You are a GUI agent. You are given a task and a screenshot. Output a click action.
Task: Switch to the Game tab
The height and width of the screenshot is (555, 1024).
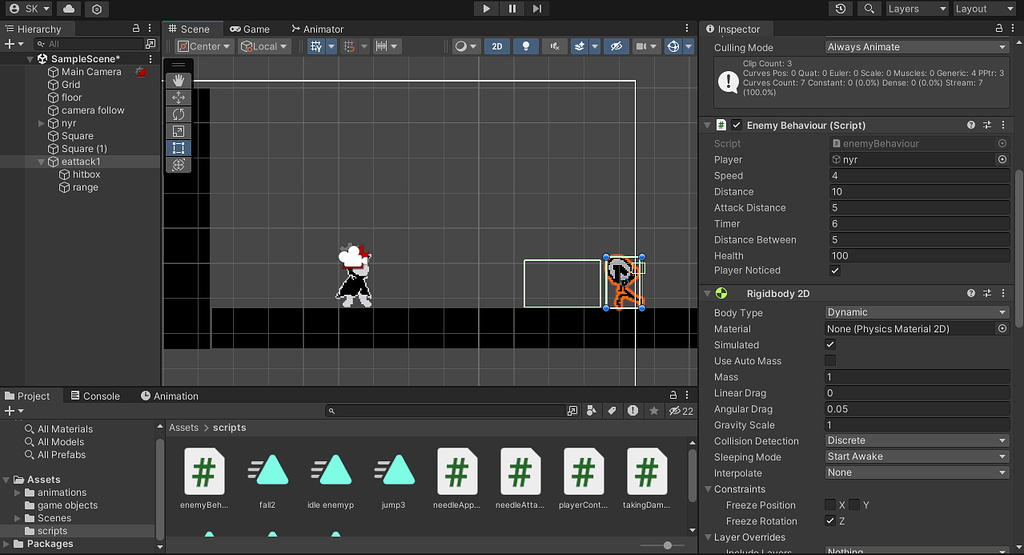tap(249, 29)
